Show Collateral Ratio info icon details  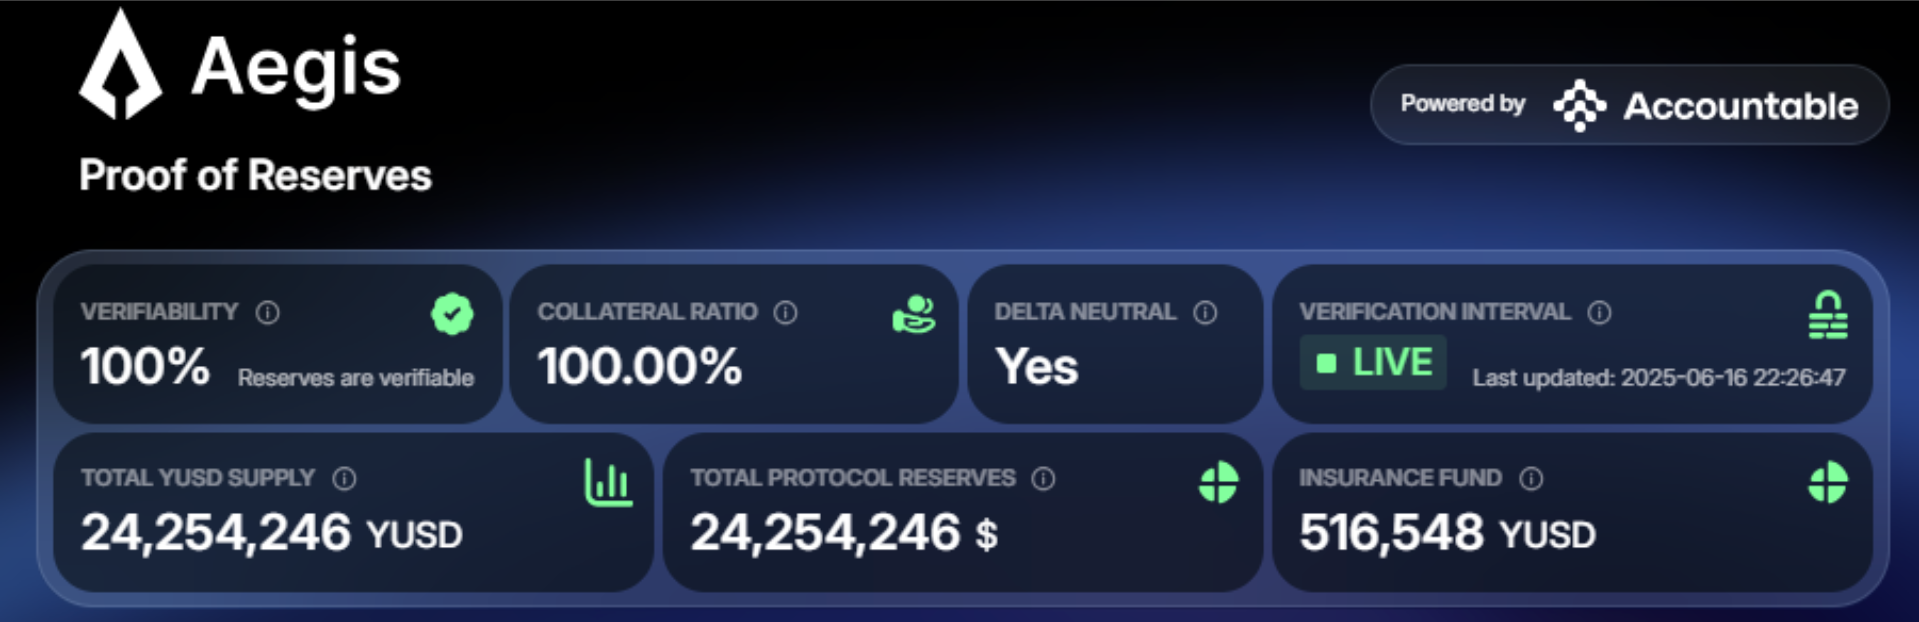(786, 312)
